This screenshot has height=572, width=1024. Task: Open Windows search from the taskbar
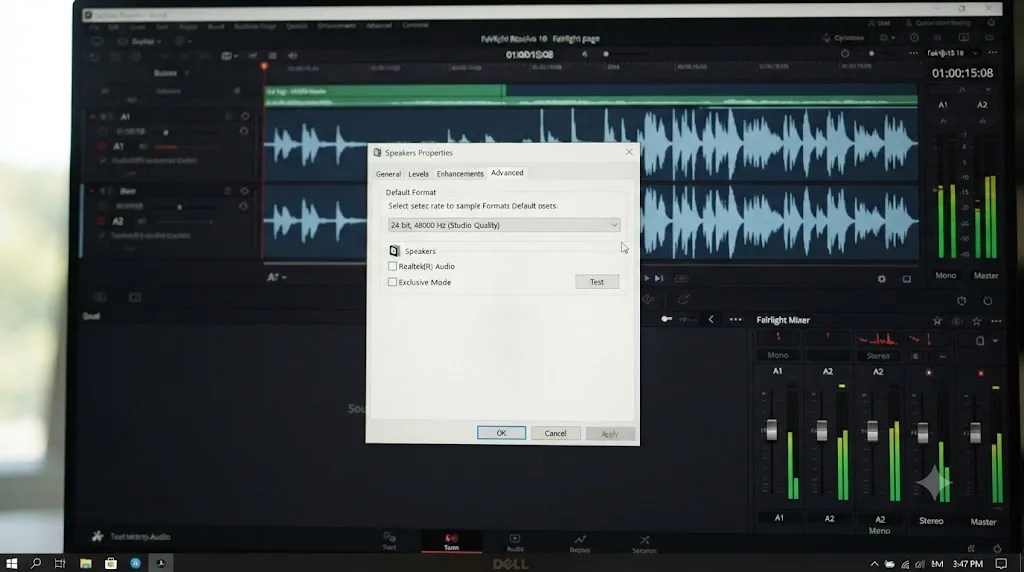(x=35, y=563)
